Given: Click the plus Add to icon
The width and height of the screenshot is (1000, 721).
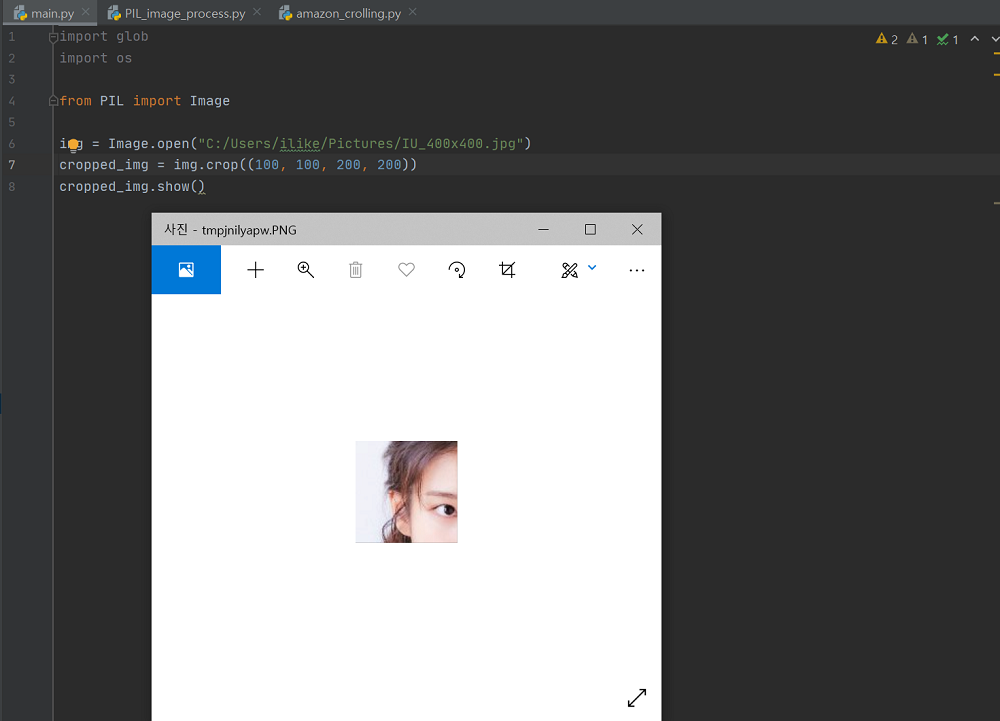Looking at the screenshot, I should 256,270.
